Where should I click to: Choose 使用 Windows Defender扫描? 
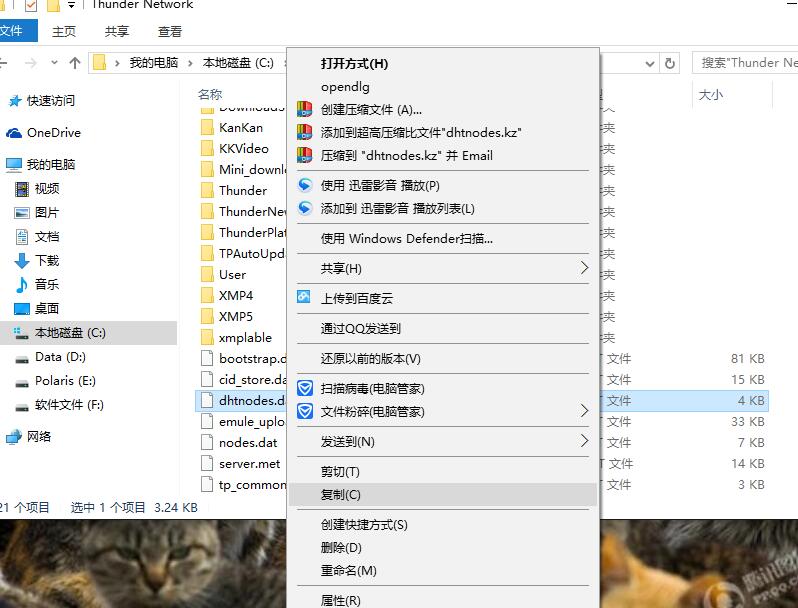[x=443, y=238]
